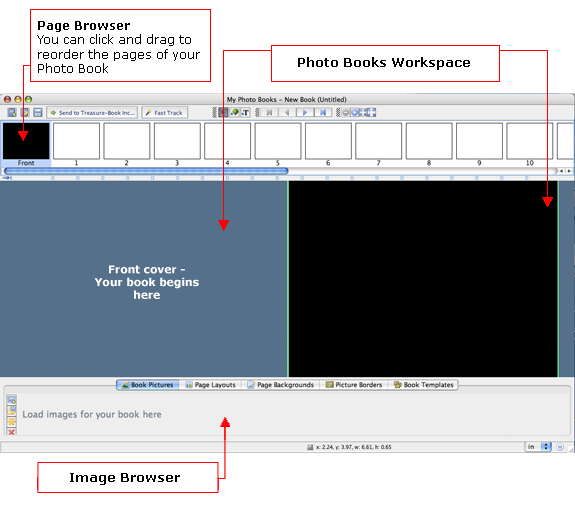Go to the next page
The image size is (575, 505).
tap(305, 113)
